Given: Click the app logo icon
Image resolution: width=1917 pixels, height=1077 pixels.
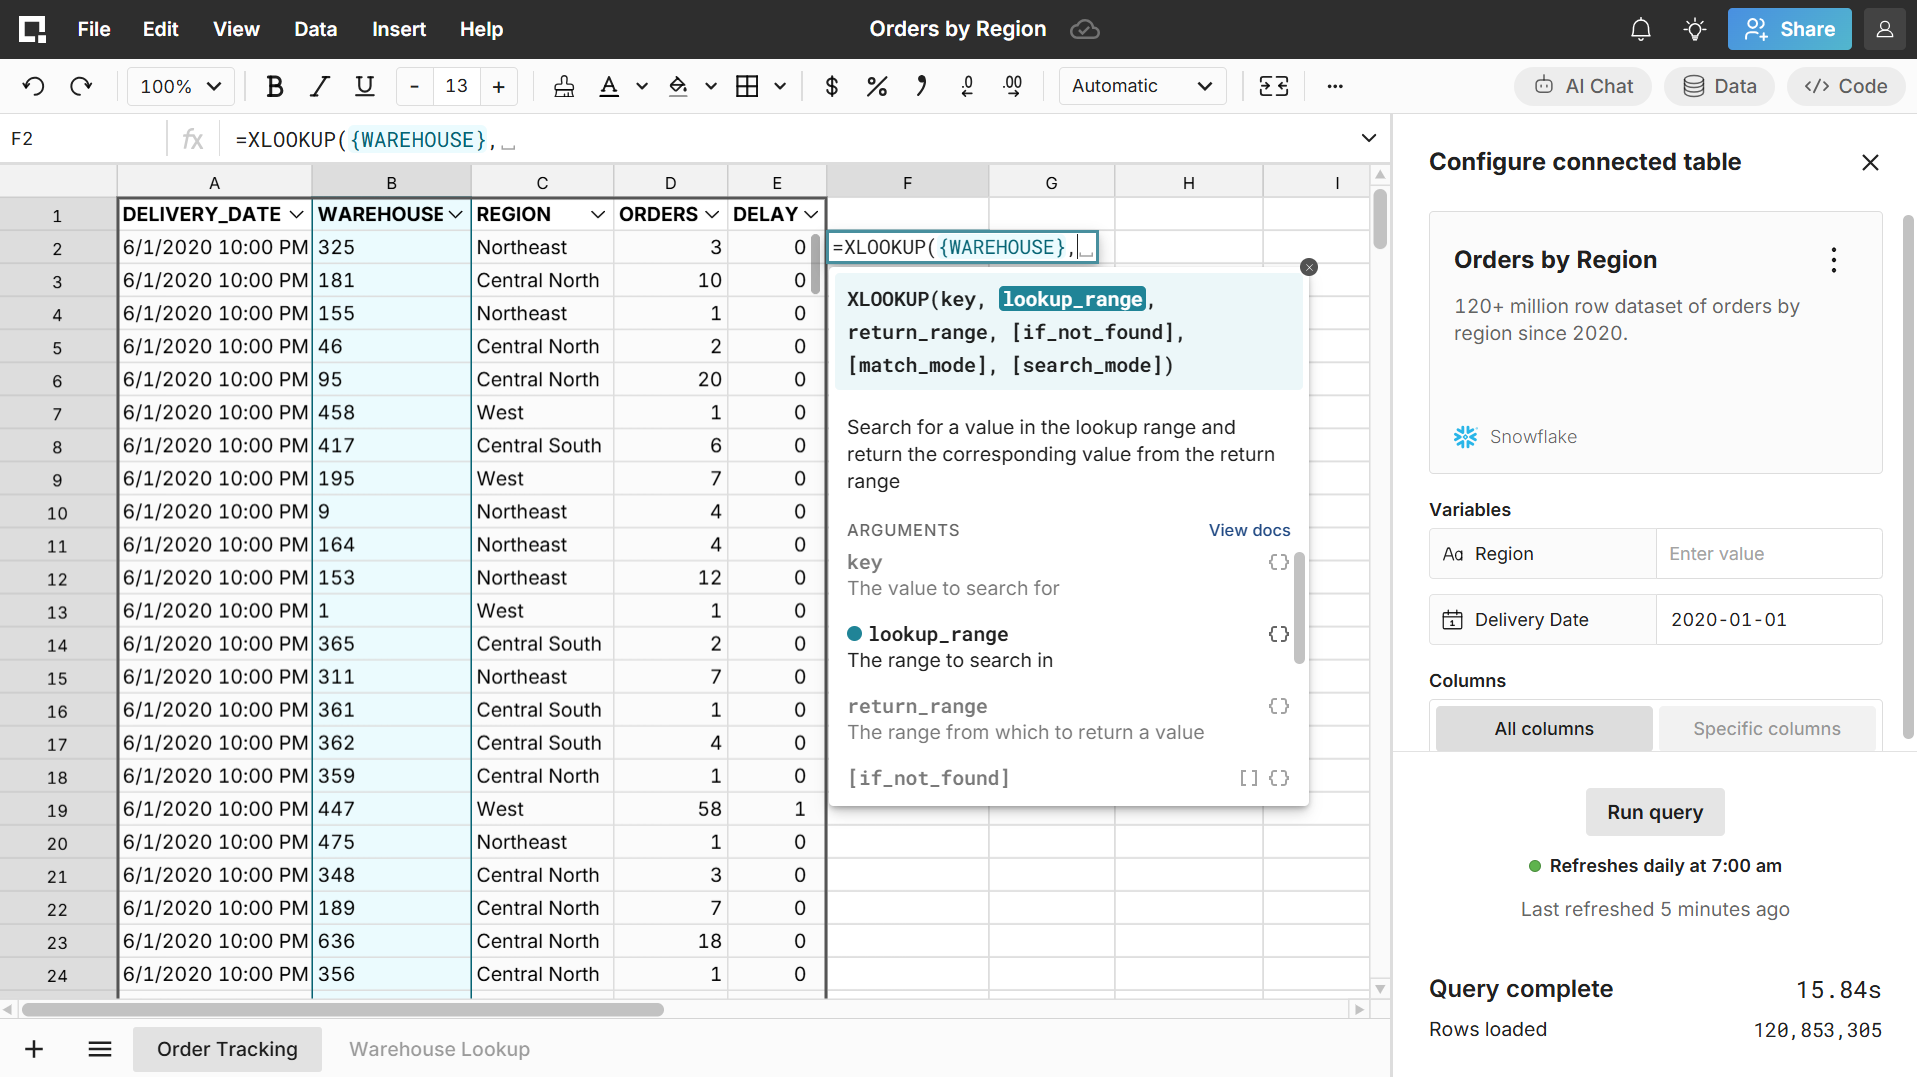Looking at the screenshot, I should pos(32,29).
